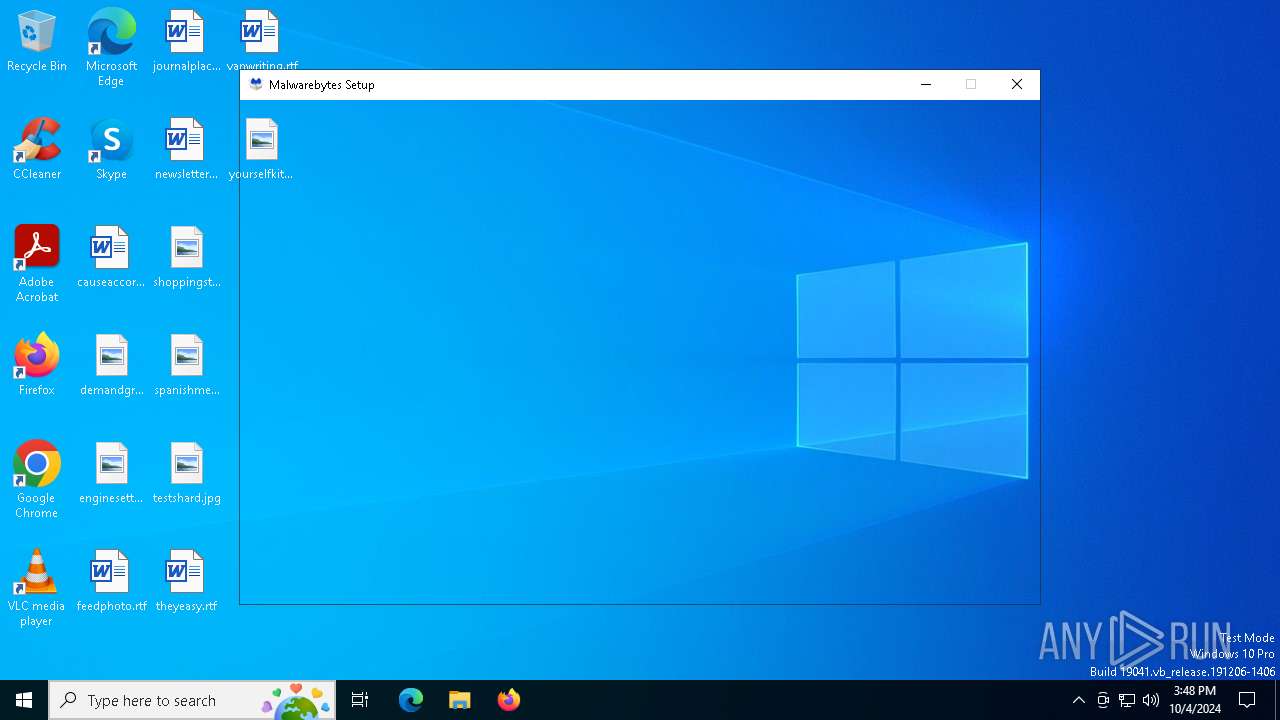Open the volume control tray icon
Image resolution: width=1280 pixels, height=720 pixels.
(x=1151, y=700)
